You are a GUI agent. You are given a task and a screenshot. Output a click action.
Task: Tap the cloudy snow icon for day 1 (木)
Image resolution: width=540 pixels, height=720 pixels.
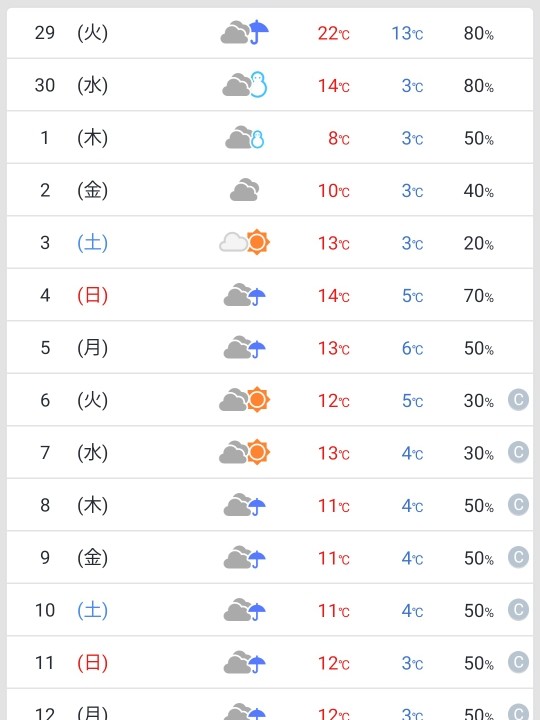[245, 137]
